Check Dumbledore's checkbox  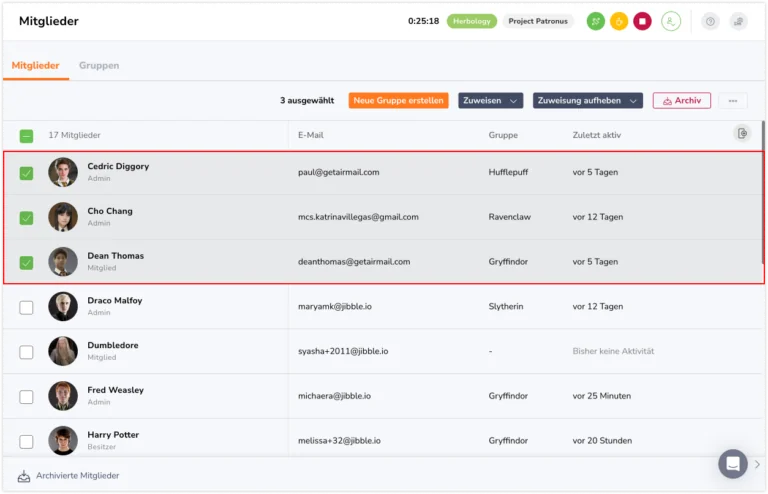click(26, 352)
